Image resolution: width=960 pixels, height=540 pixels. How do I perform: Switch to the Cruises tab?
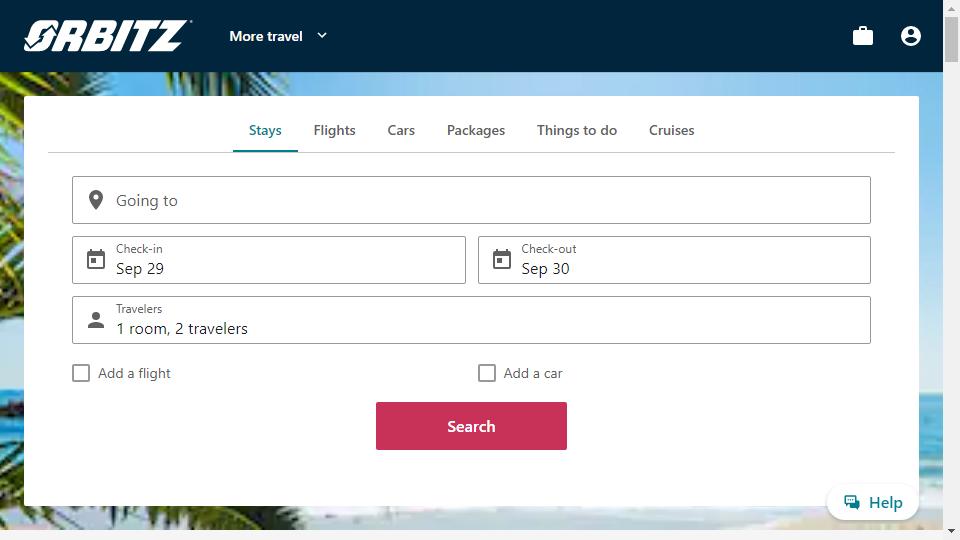point(672,130)
